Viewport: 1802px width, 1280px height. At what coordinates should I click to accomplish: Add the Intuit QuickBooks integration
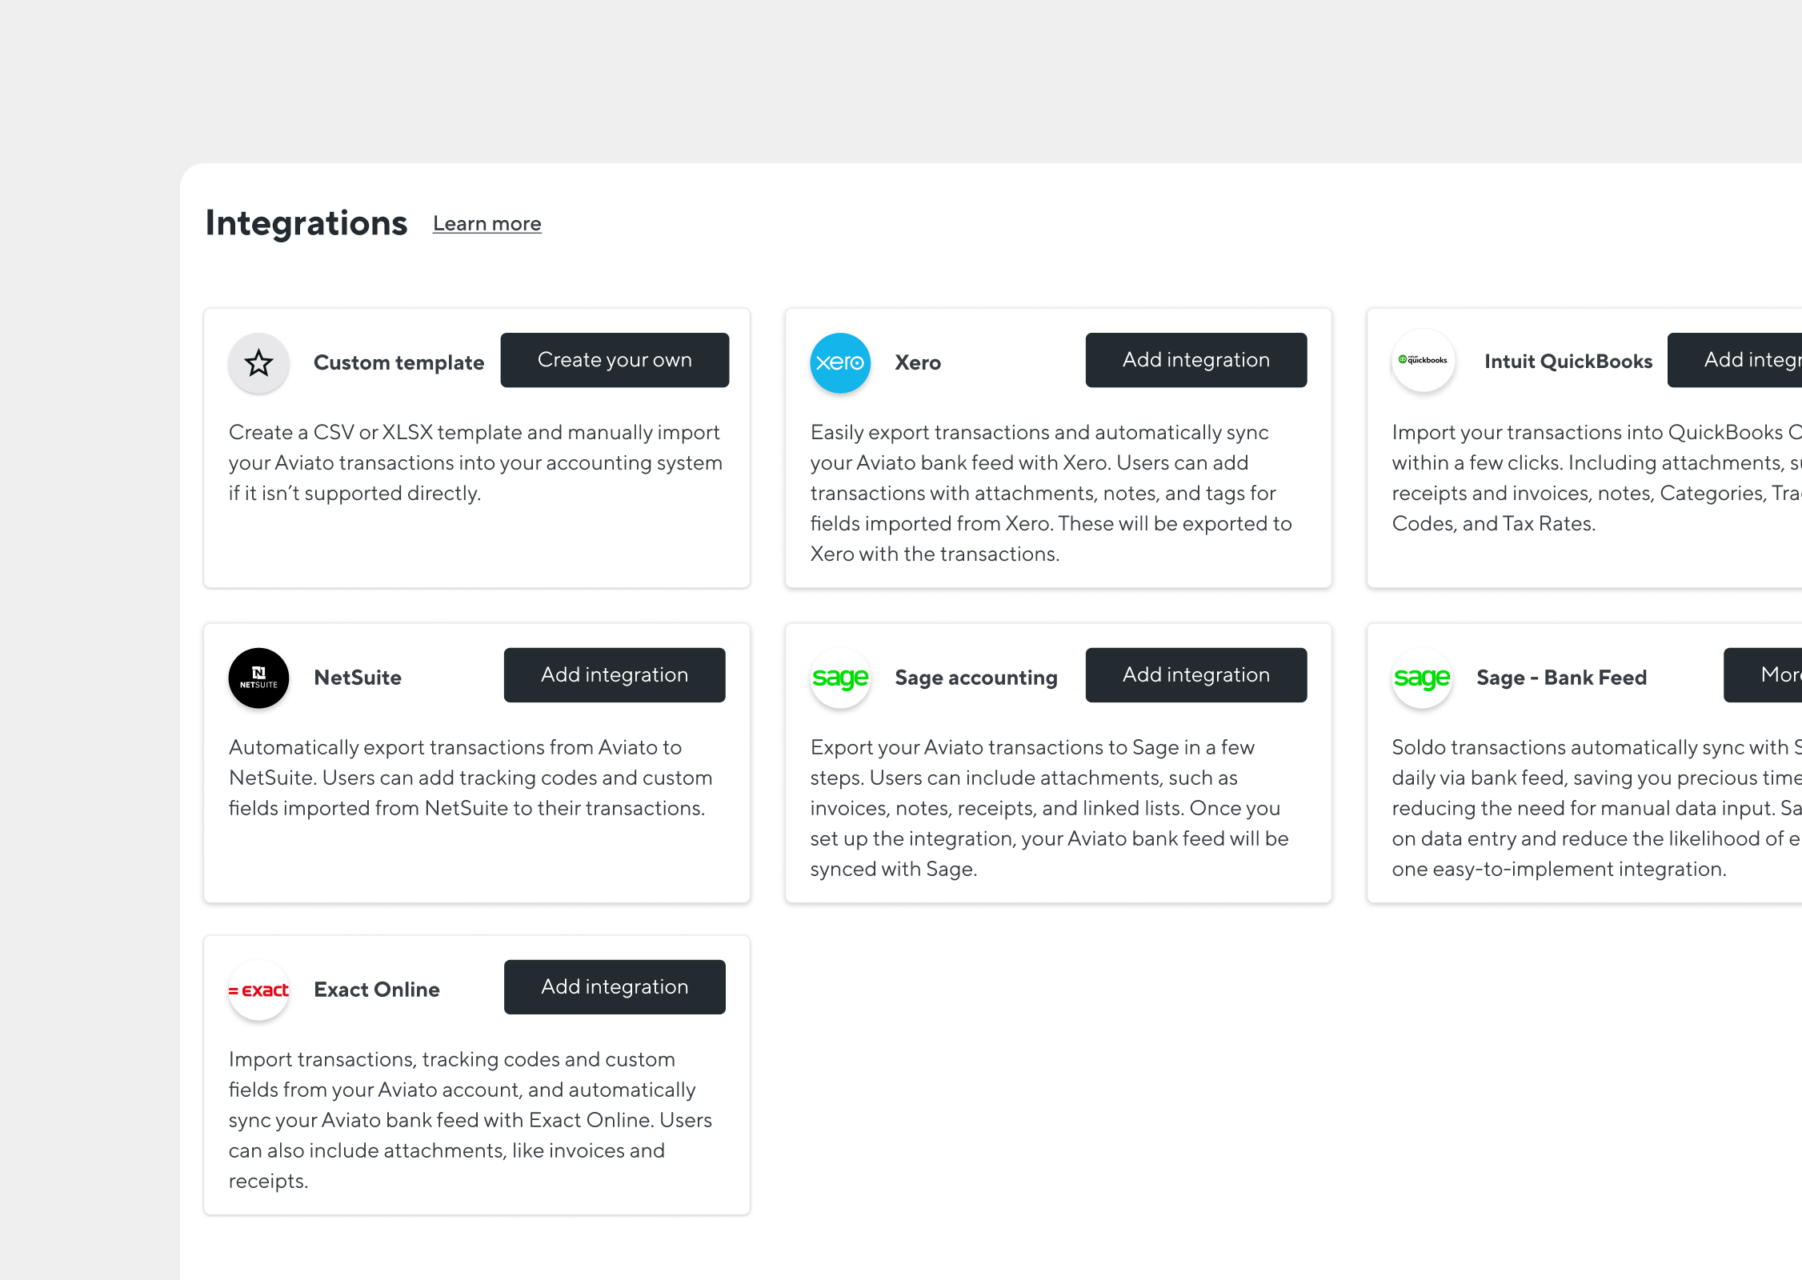(x=1735, y=360)
